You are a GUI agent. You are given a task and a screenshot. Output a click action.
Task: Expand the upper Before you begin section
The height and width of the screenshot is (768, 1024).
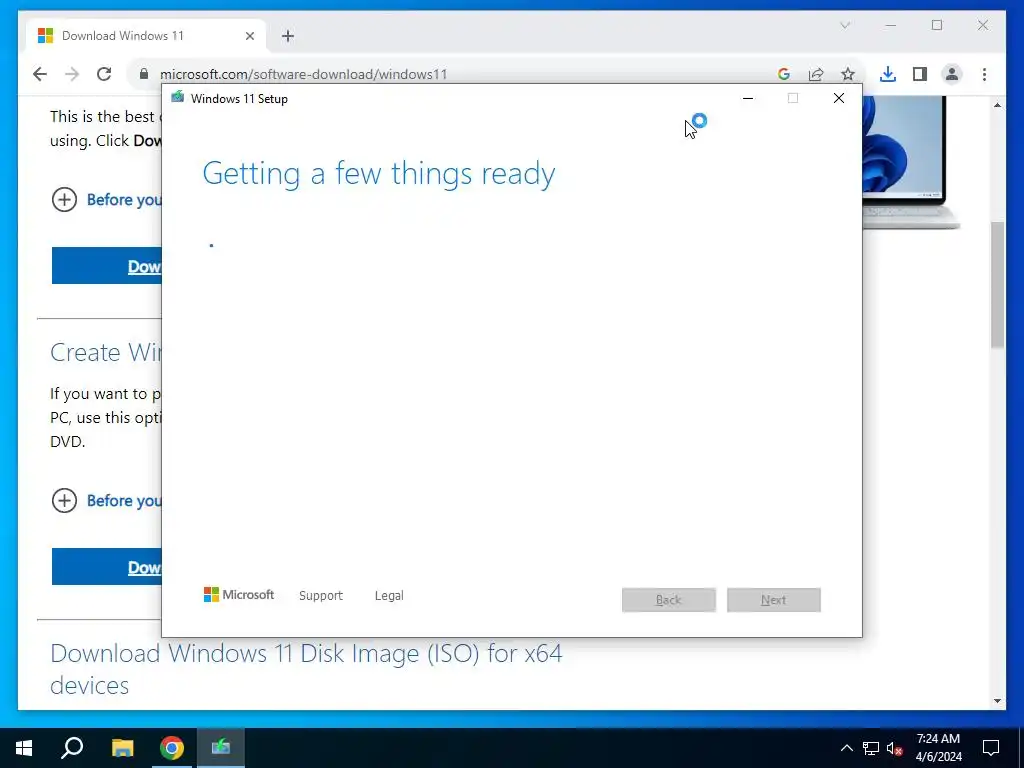coord(106,199)
